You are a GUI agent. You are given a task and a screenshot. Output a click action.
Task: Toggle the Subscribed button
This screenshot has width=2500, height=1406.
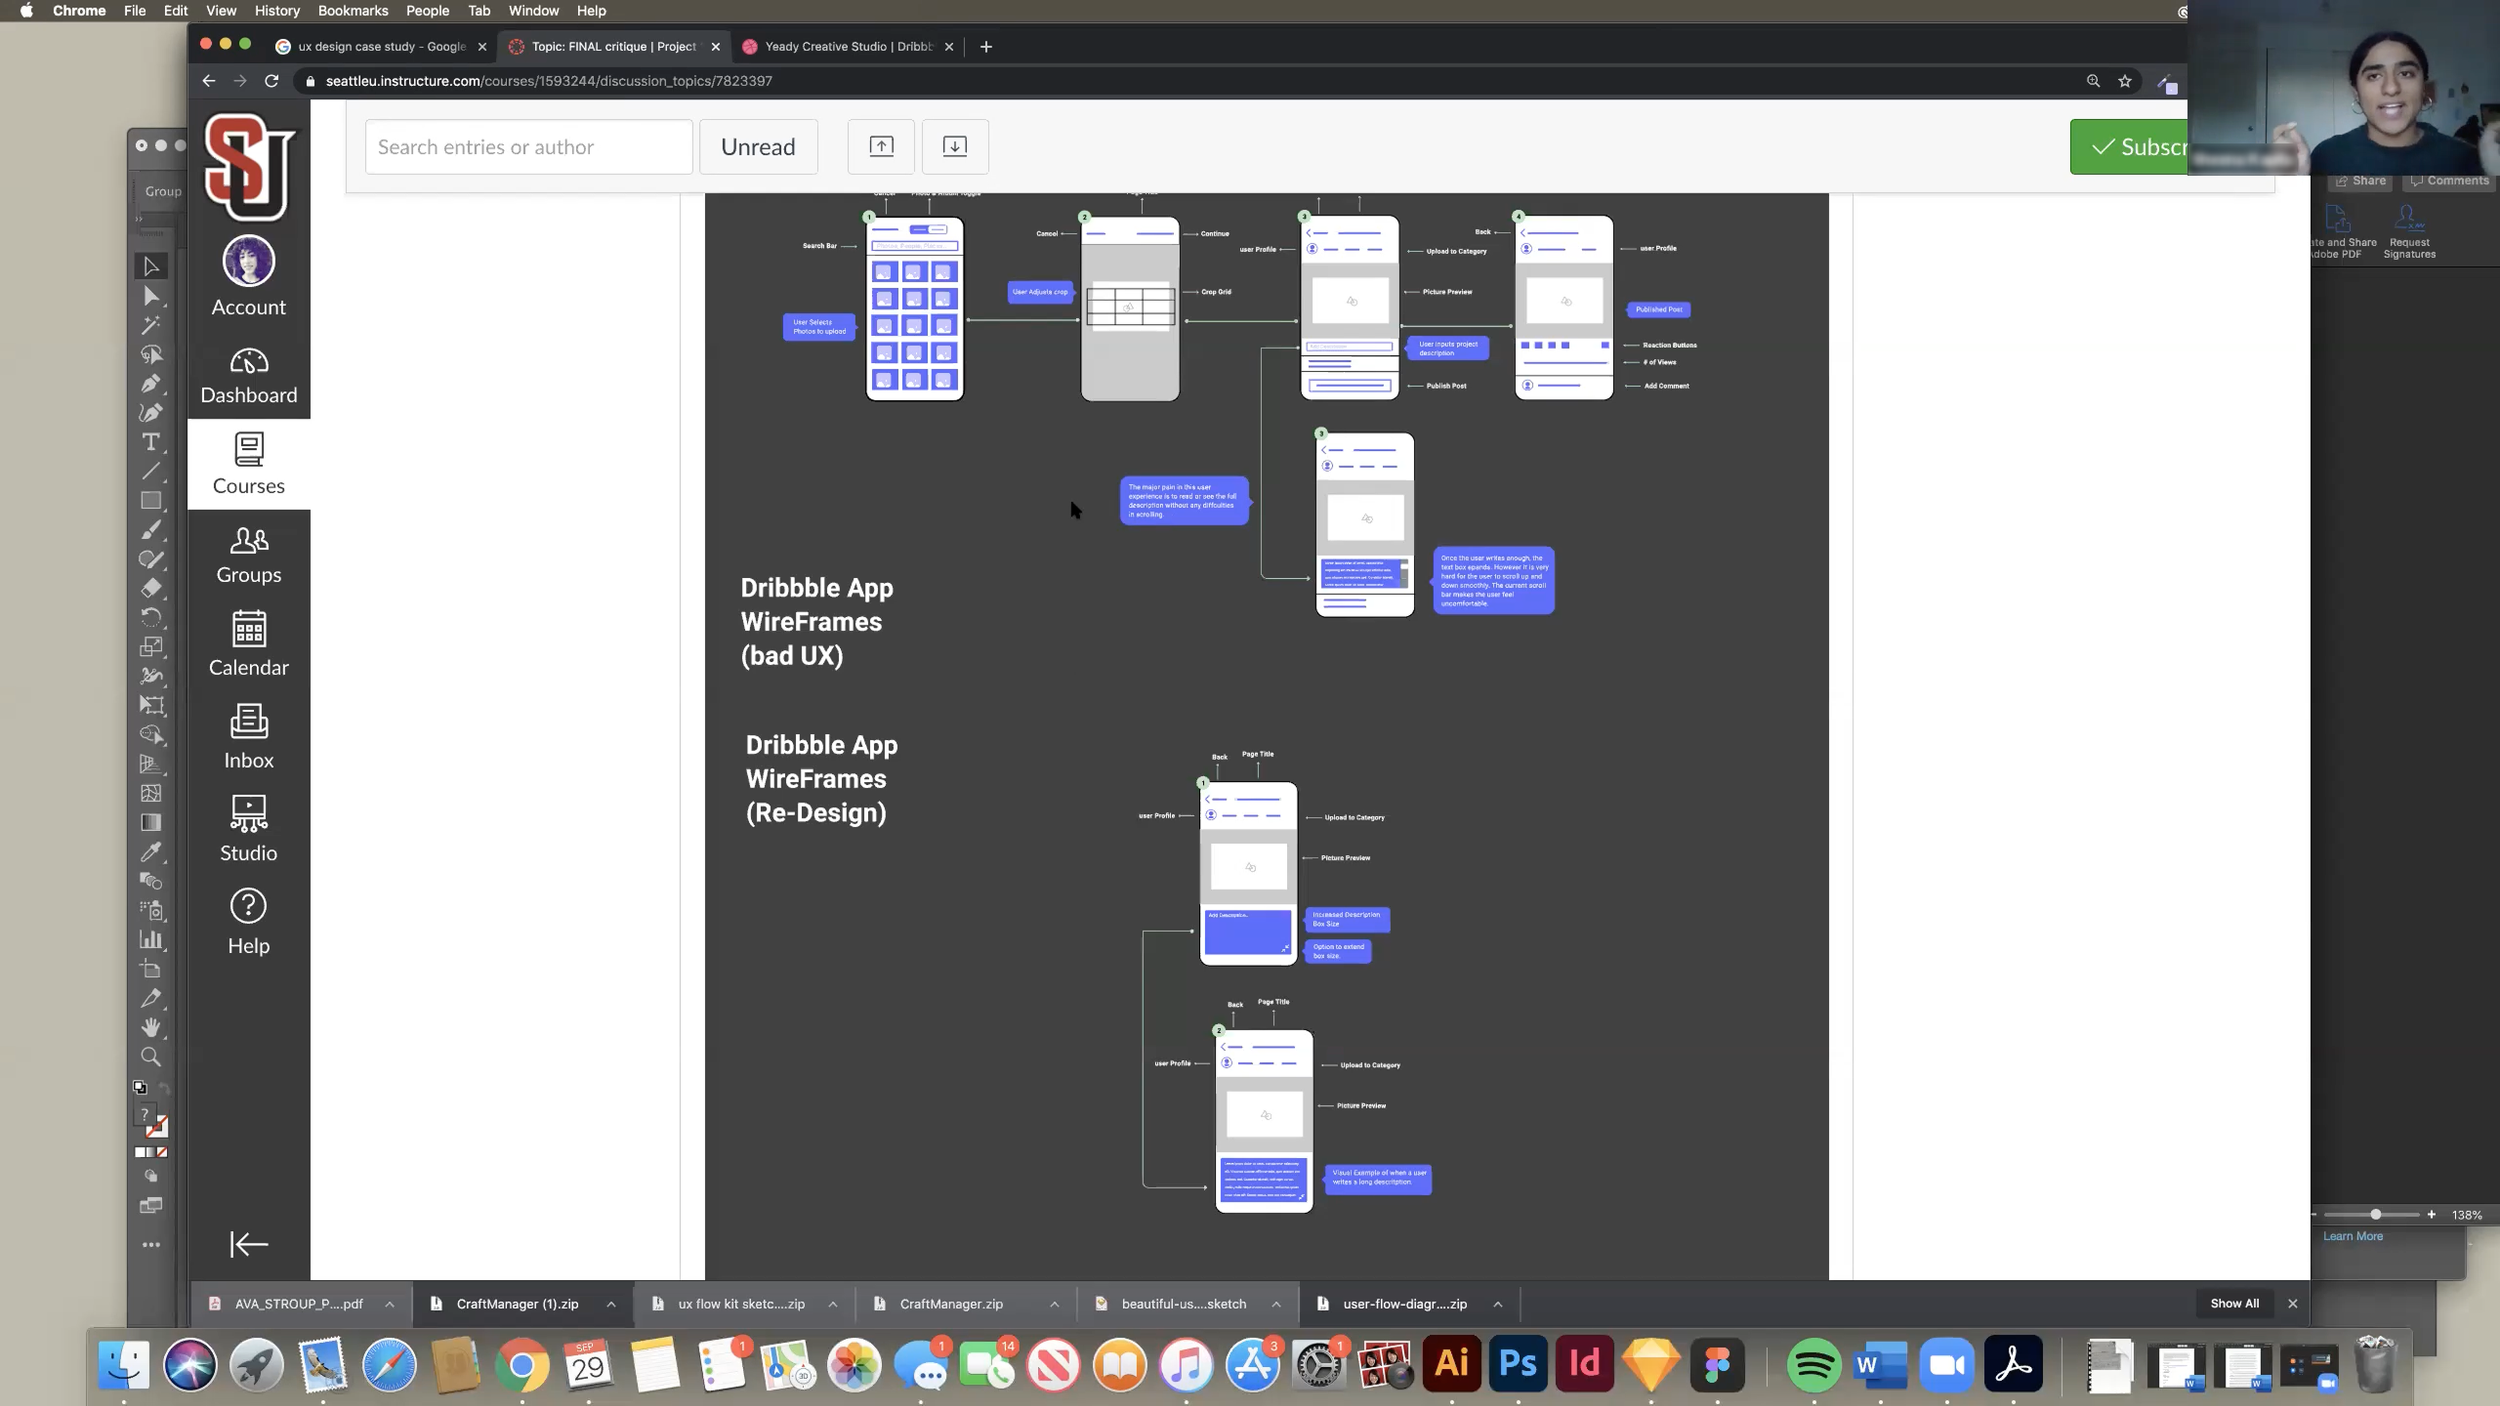[2130, 146]
